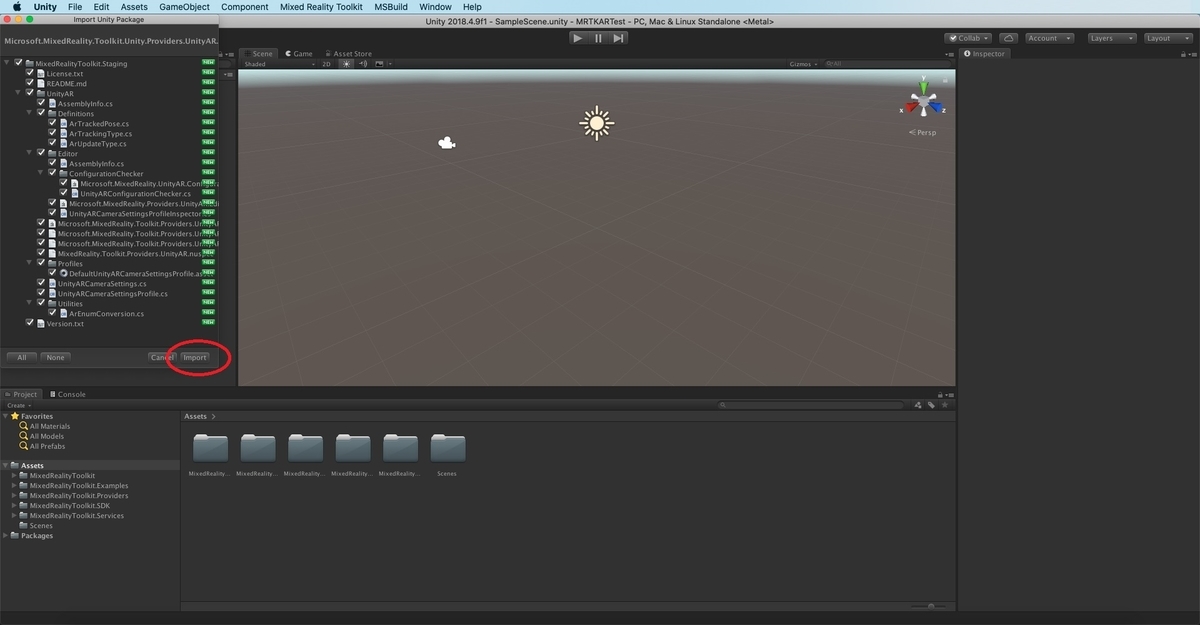Uncheck MixedRealityToolkit.Staging checkbox
1200x625 pixels.
[x=19, y=63]
